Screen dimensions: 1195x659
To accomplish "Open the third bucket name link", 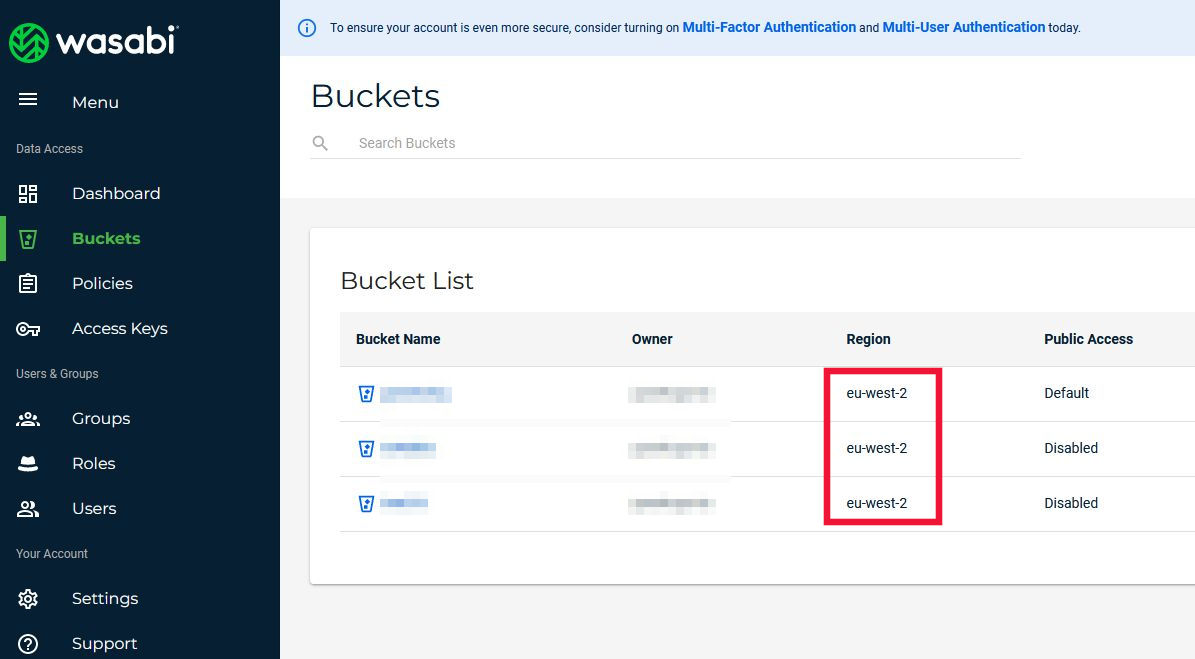I will (x=404, y=504).
